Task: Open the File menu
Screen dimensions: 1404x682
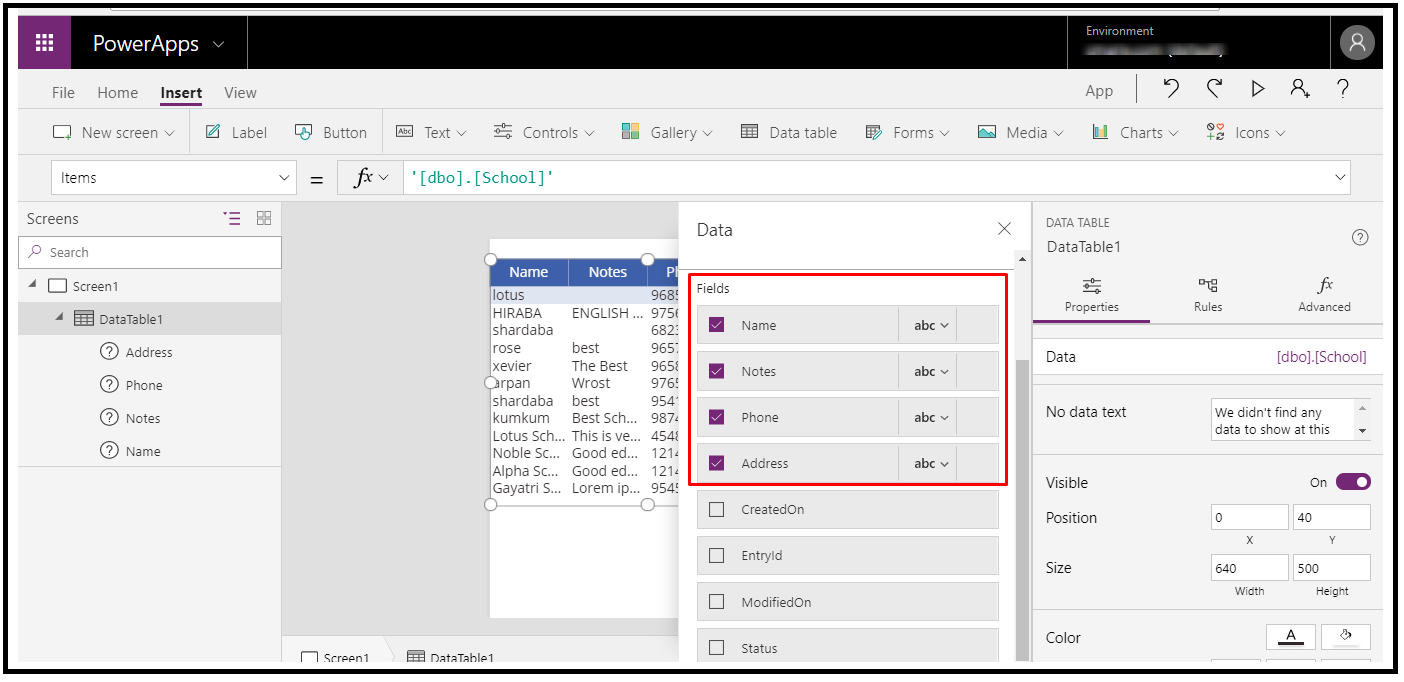Action: click(x=63, y=92)
